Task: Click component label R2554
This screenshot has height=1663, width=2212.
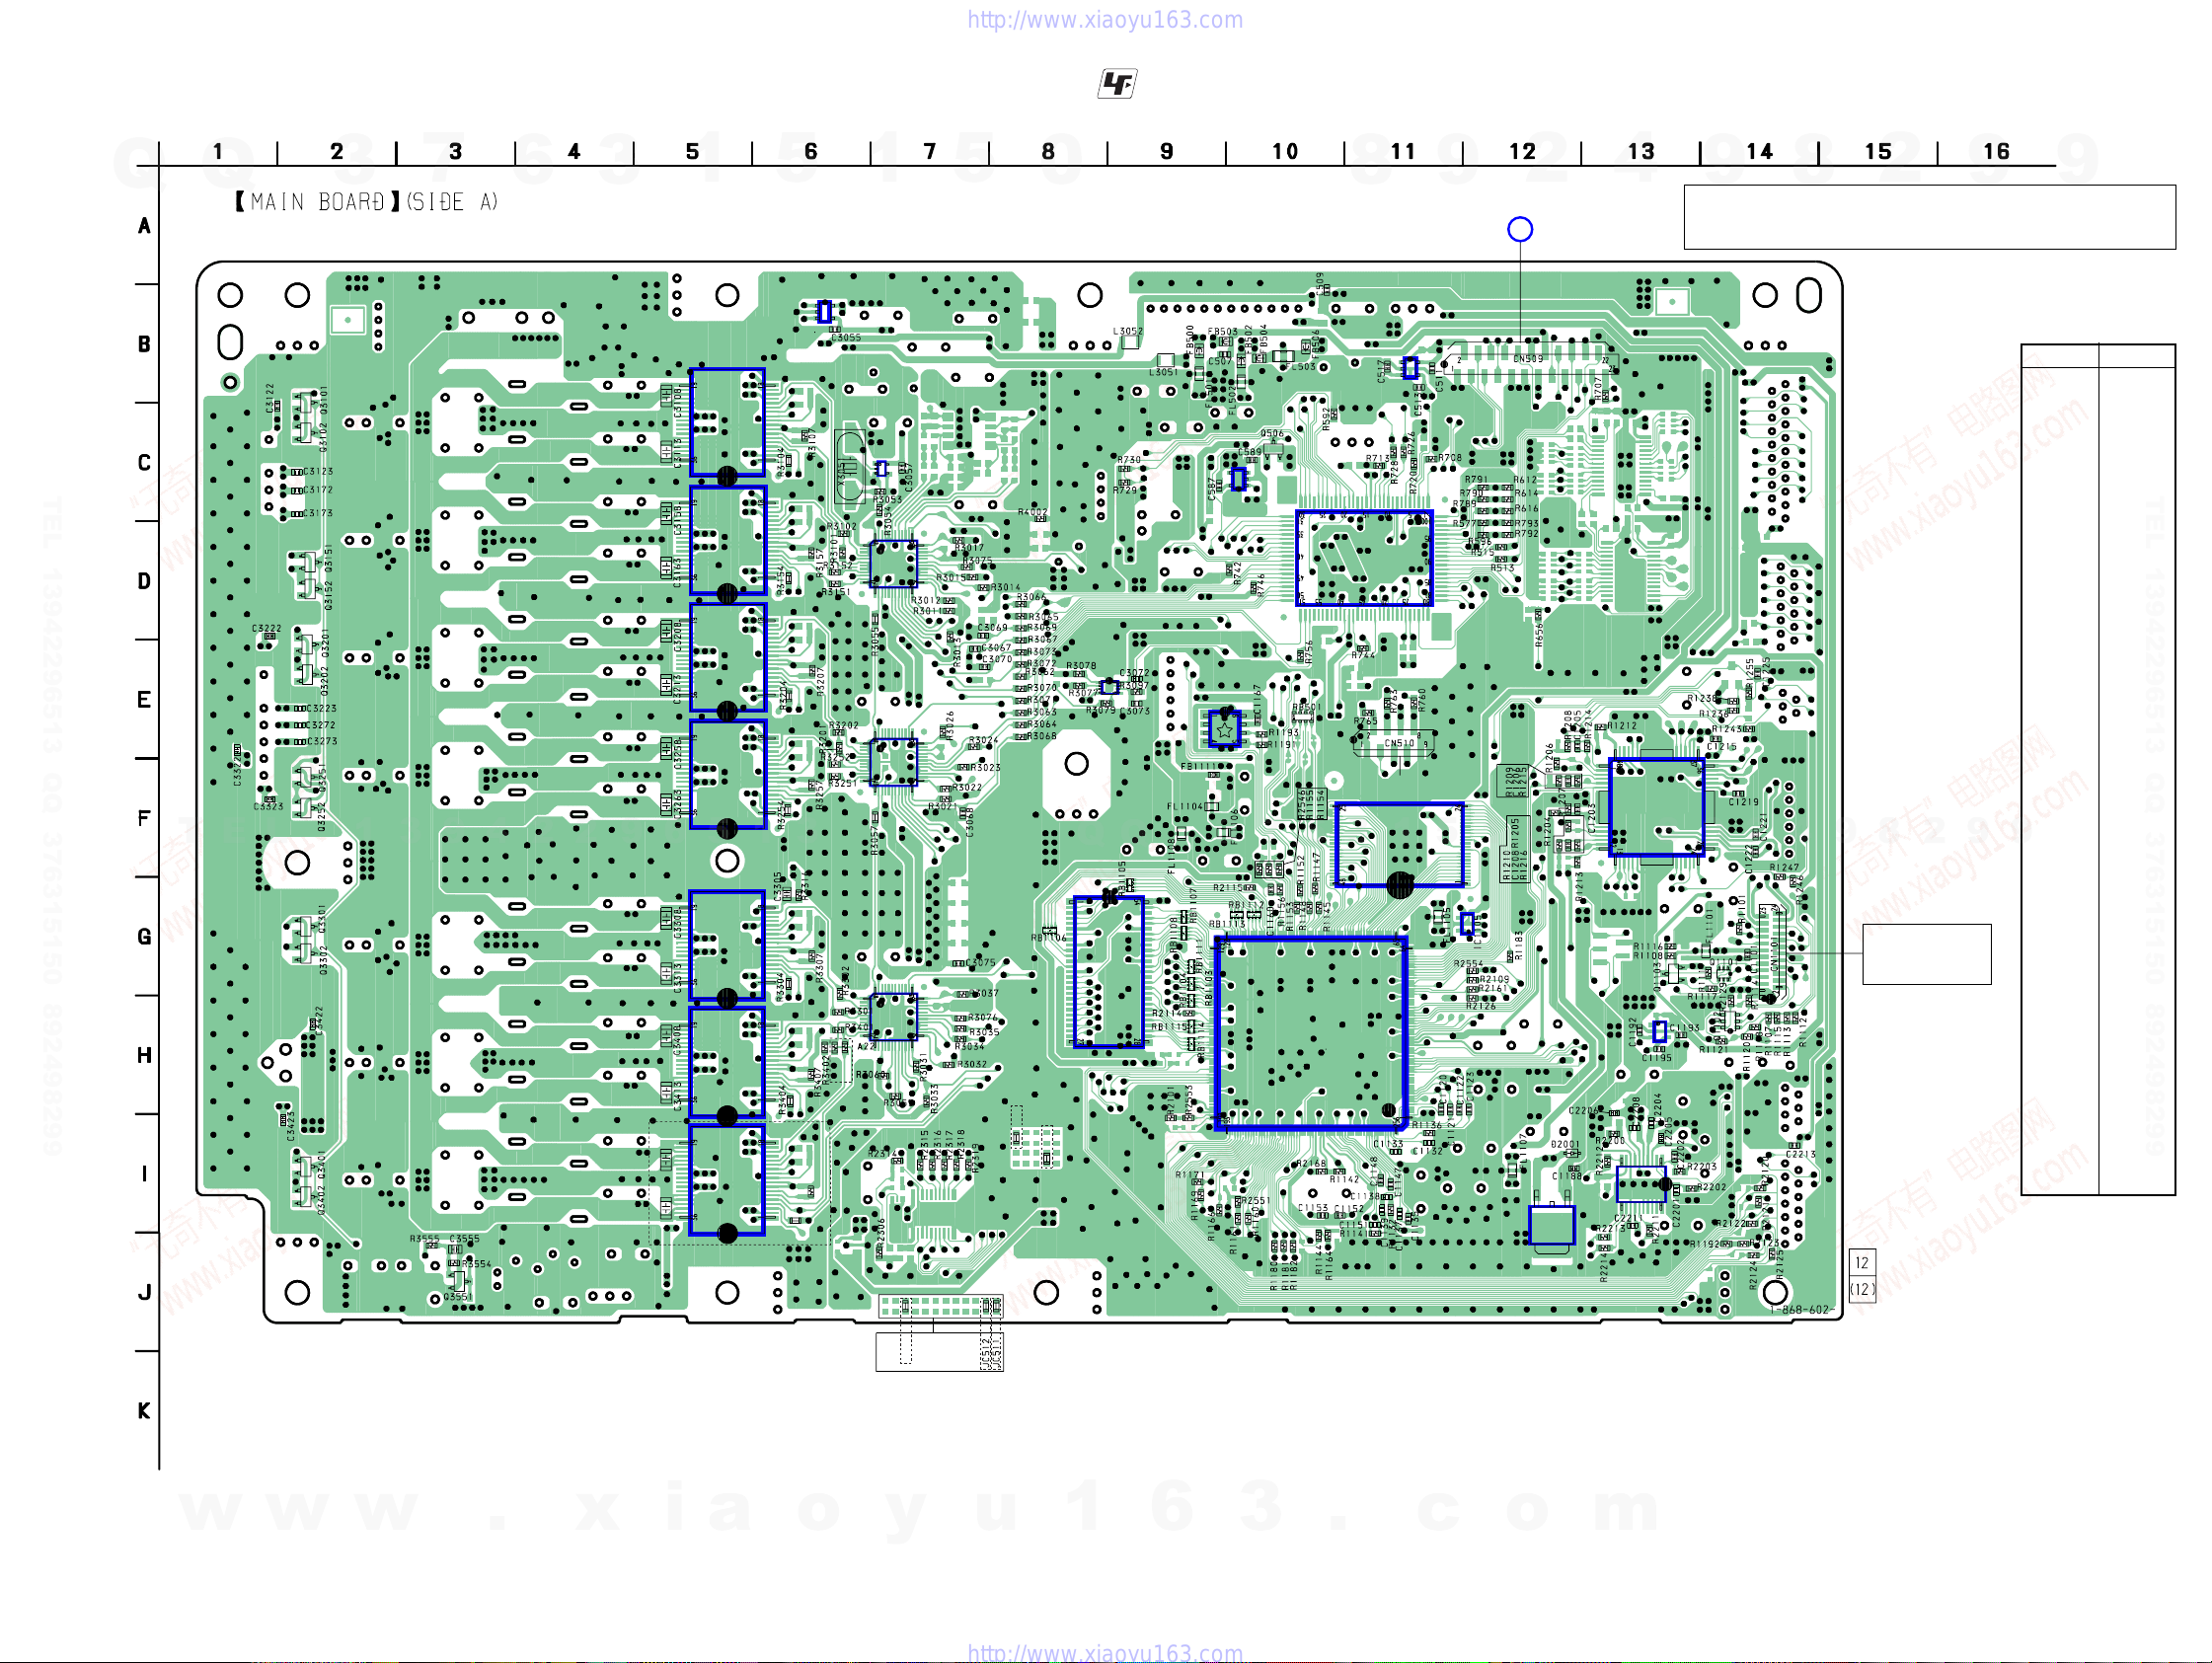Action: (x=1469, y=964)
